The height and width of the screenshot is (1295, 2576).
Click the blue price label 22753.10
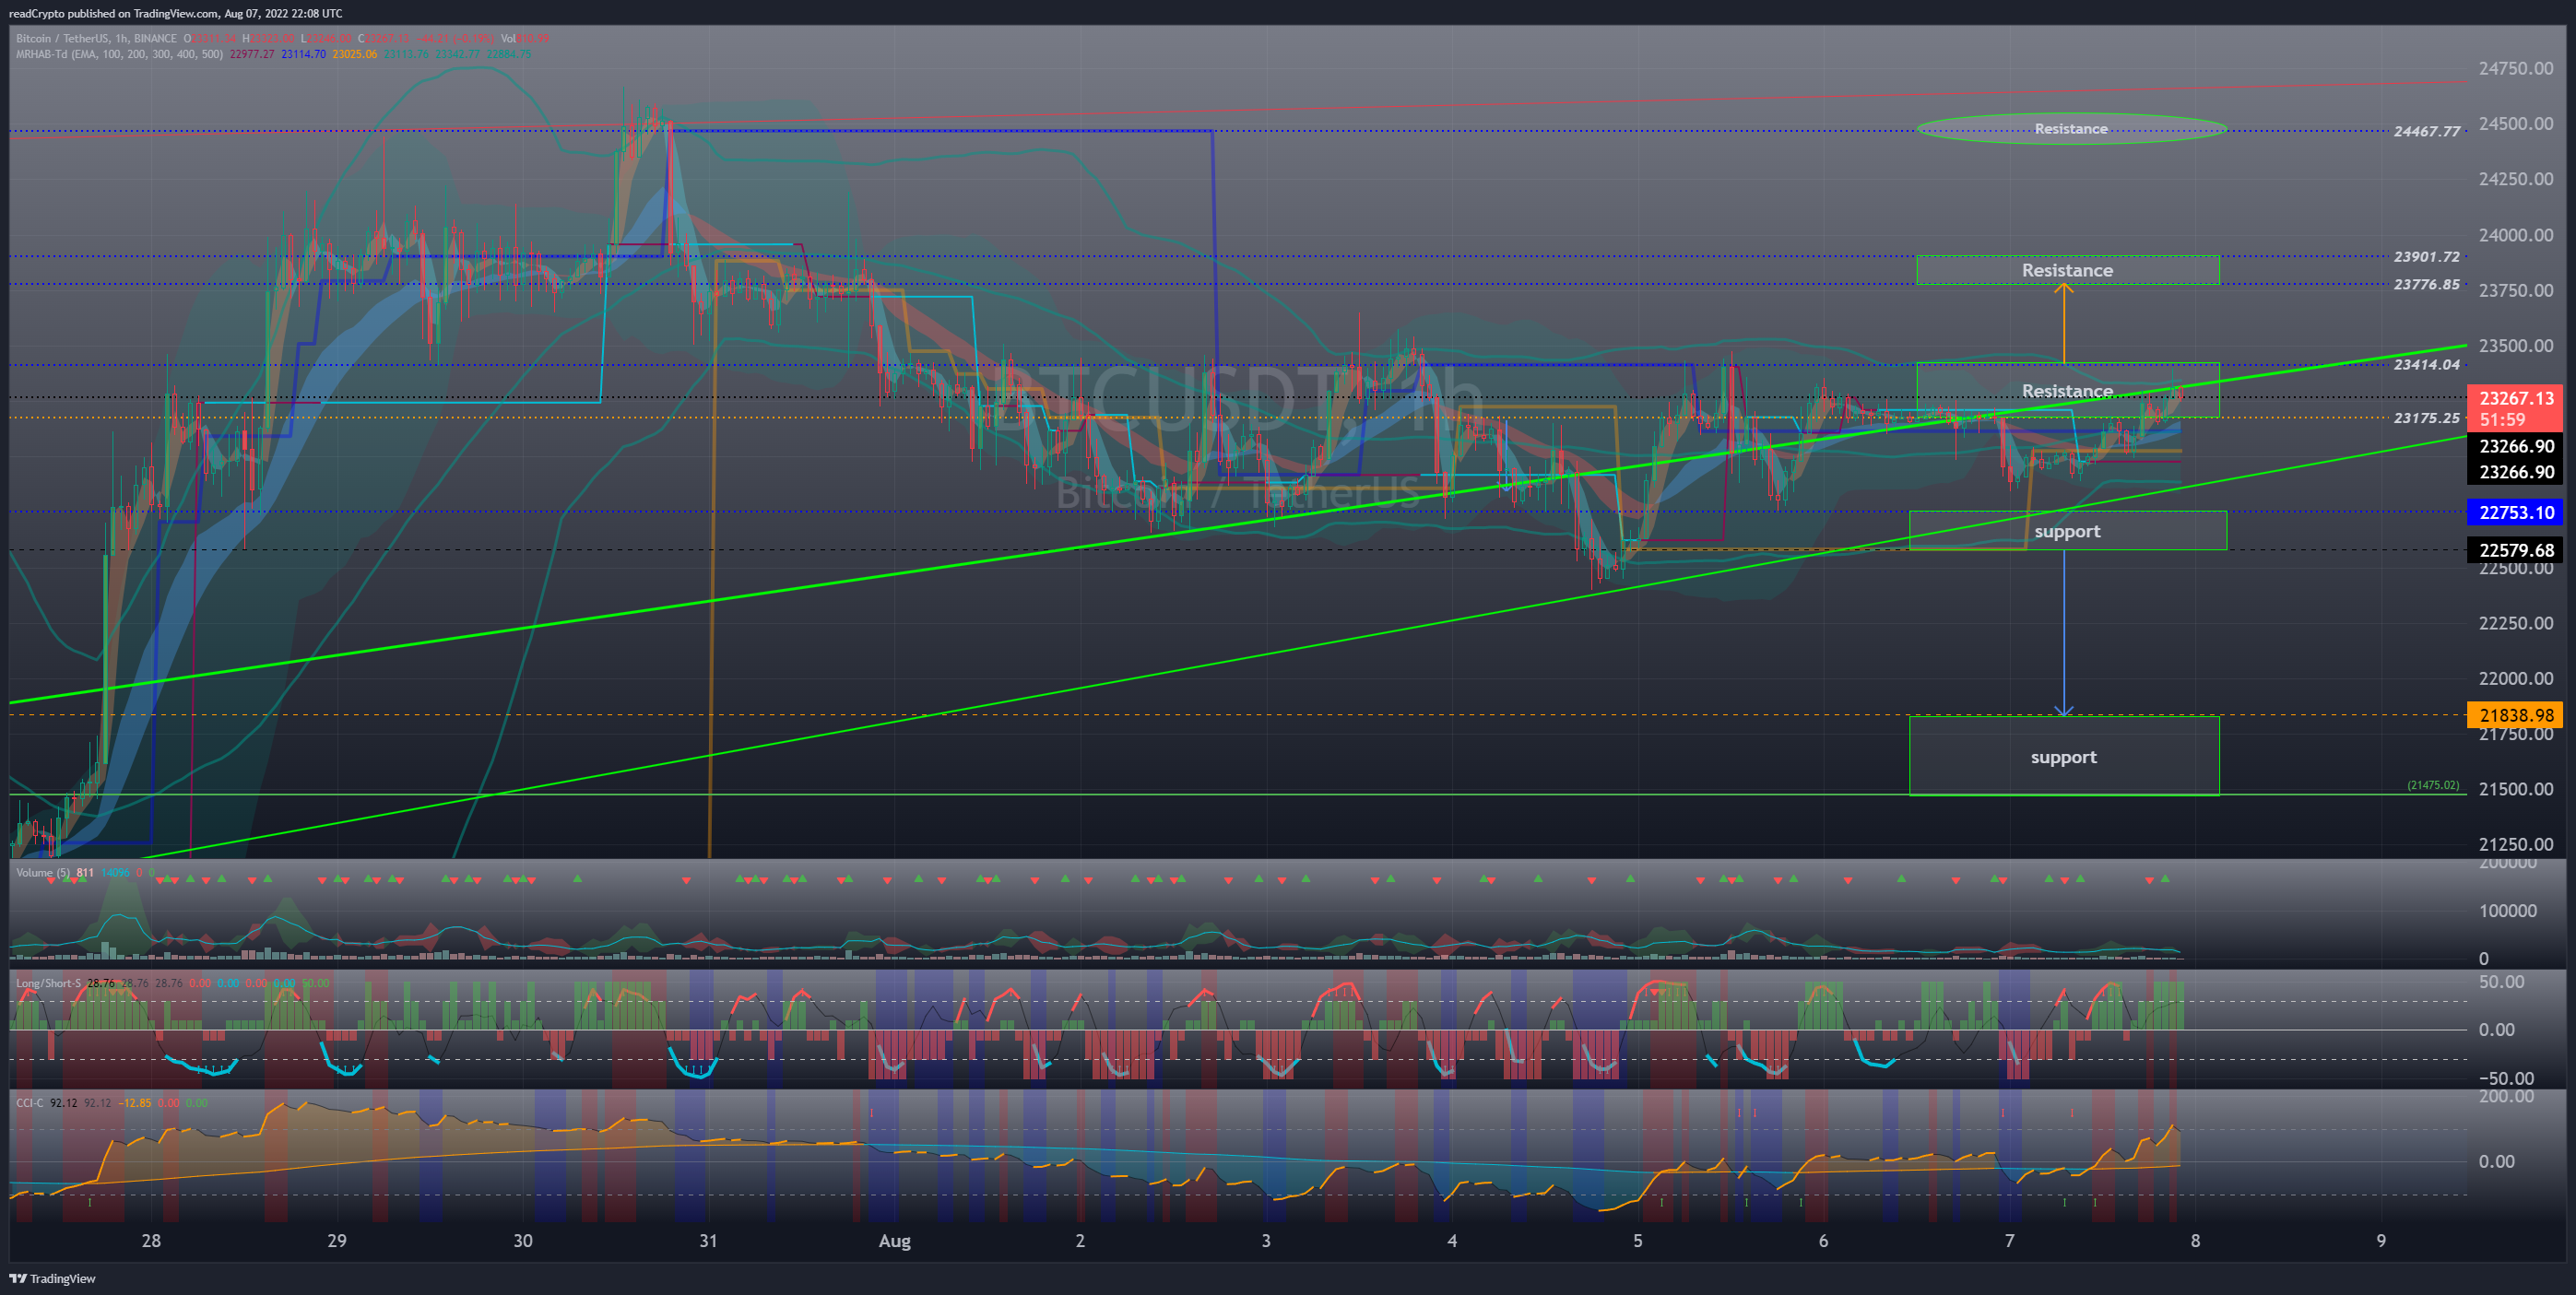click(2516, 513)
